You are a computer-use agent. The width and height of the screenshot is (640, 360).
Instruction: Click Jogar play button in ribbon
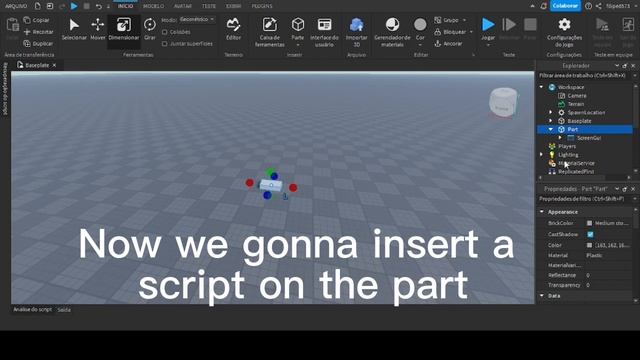[x=488, y=24]
